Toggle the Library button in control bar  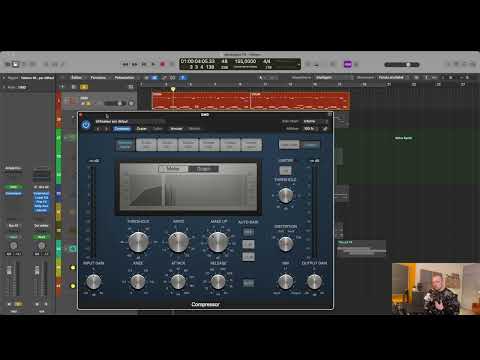(7, 64)
